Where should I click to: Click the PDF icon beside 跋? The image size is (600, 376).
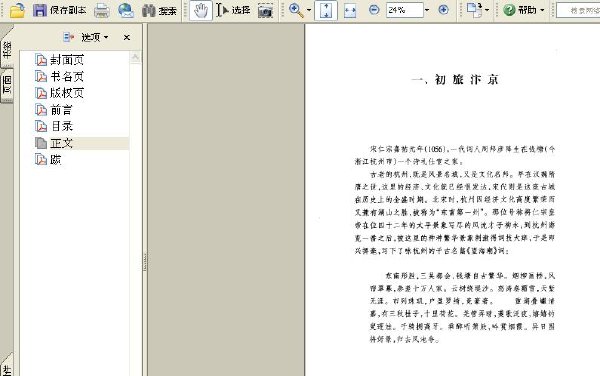[x=41, y=160]
